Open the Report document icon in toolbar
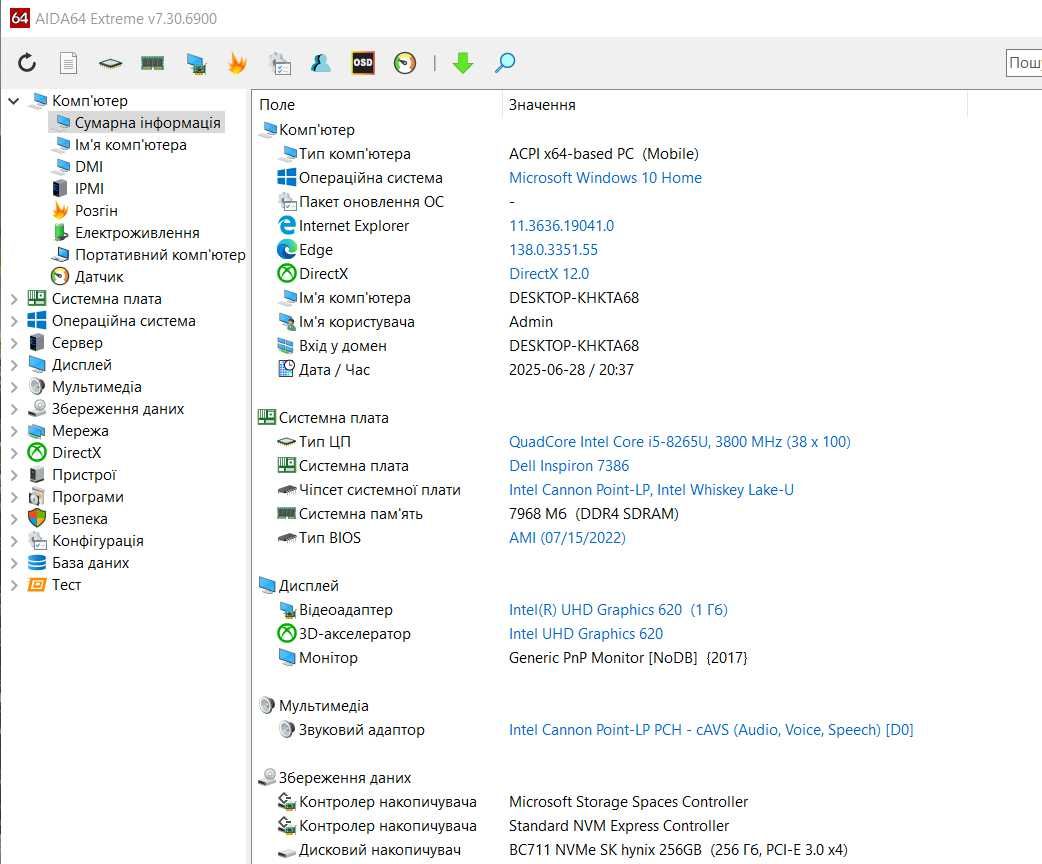The height and width of the screenshot is (864, 1042). [68, 63]
